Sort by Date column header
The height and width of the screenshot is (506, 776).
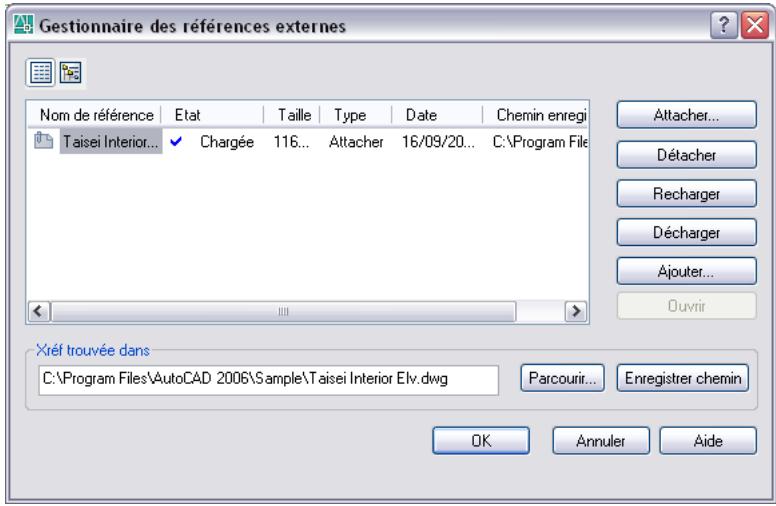click(437, 115)
